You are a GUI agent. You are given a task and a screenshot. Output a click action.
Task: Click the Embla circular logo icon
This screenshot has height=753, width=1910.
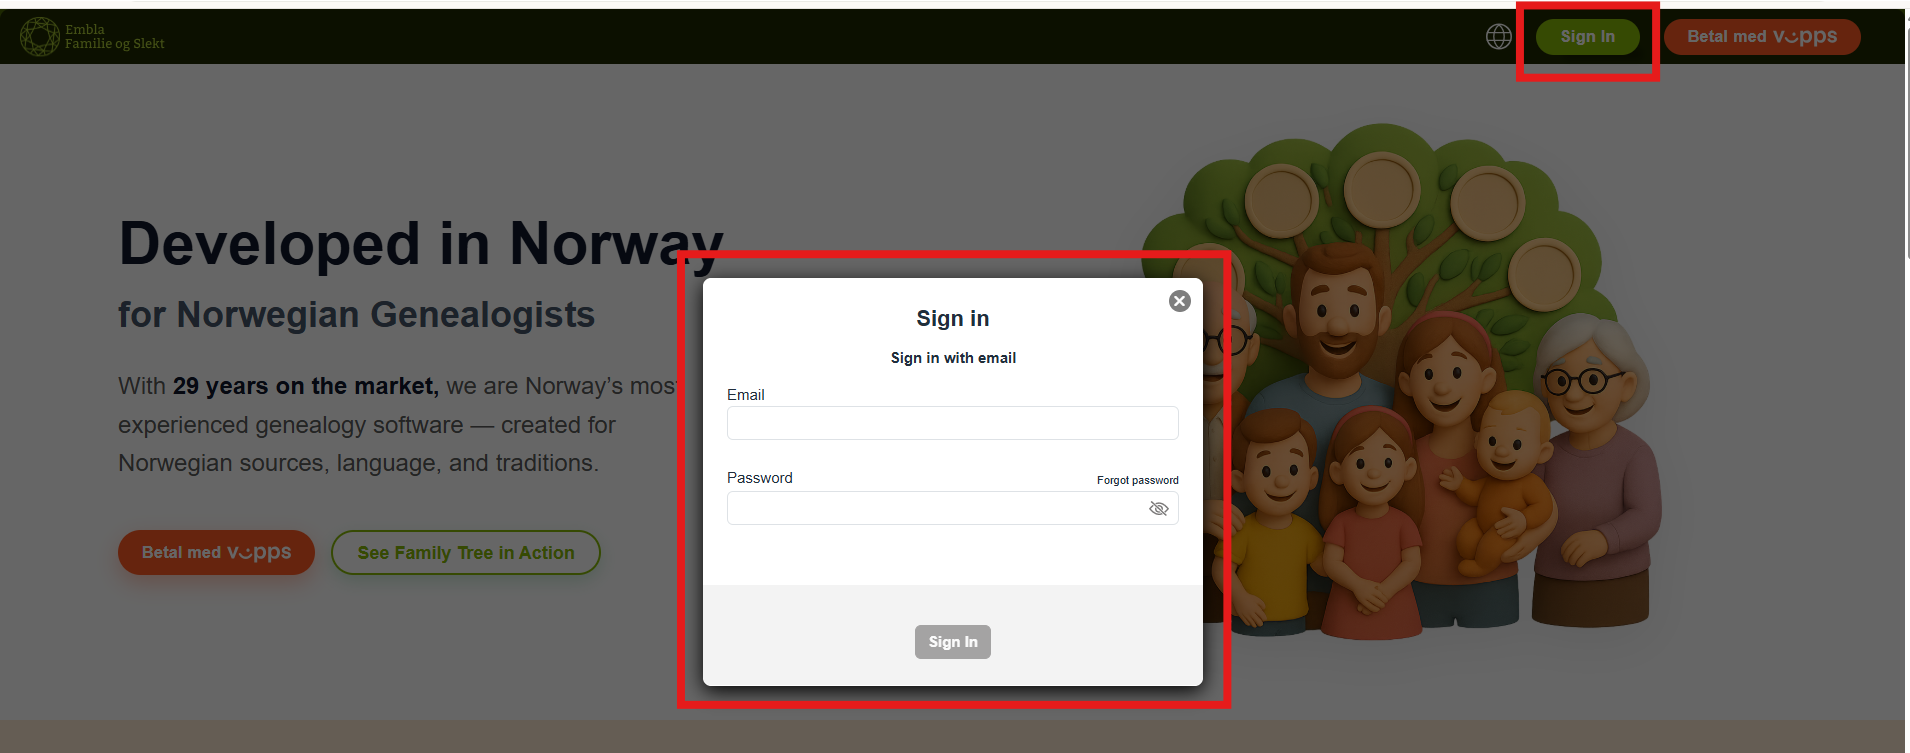tap(40, 37)
